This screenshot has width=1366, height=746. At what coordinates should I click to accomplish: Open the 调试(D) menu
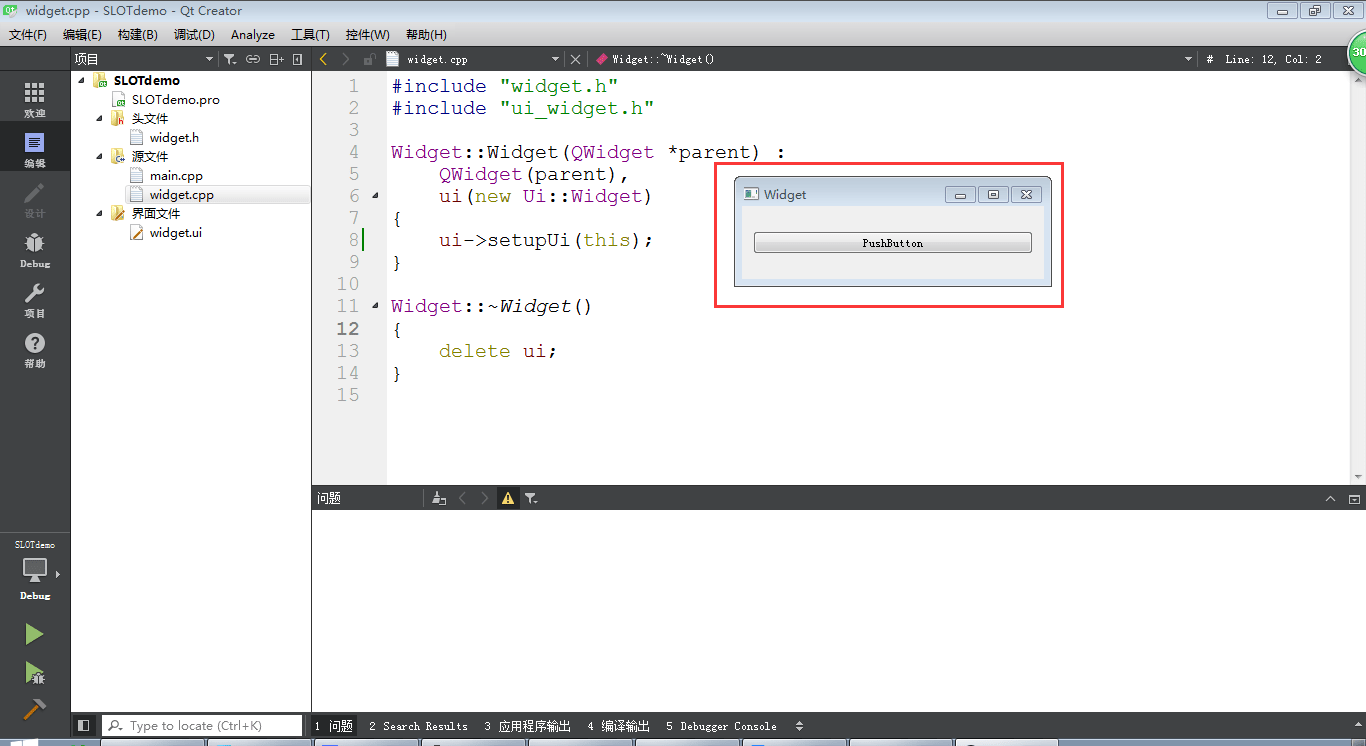[194, 35]
